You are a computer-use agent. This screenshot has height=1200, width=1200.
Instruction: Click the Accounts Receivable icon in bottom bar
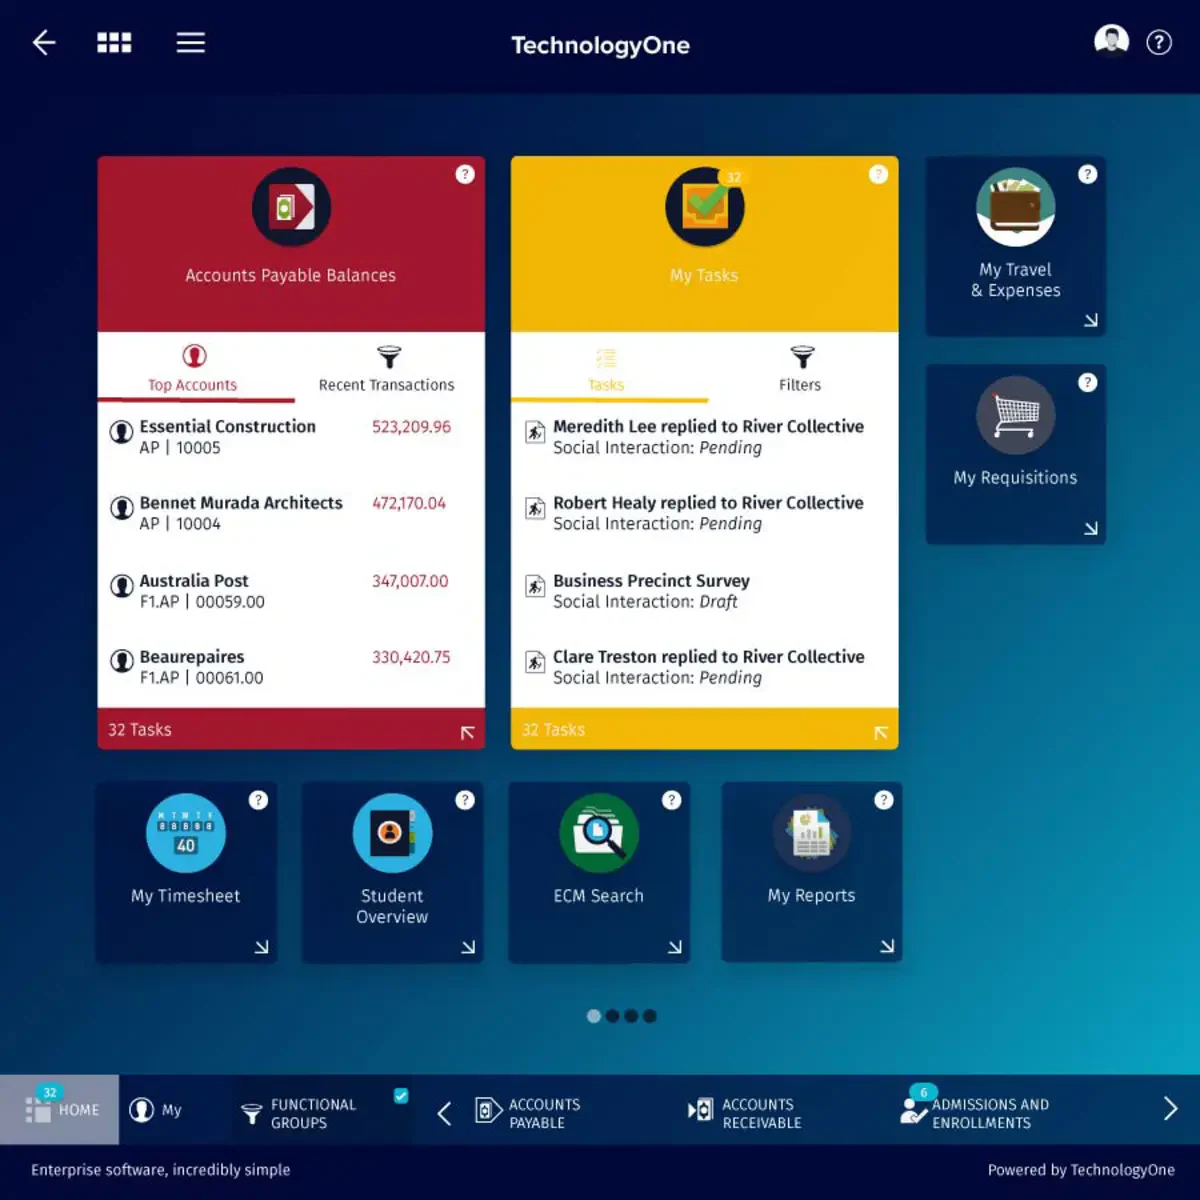[700, 1110]
